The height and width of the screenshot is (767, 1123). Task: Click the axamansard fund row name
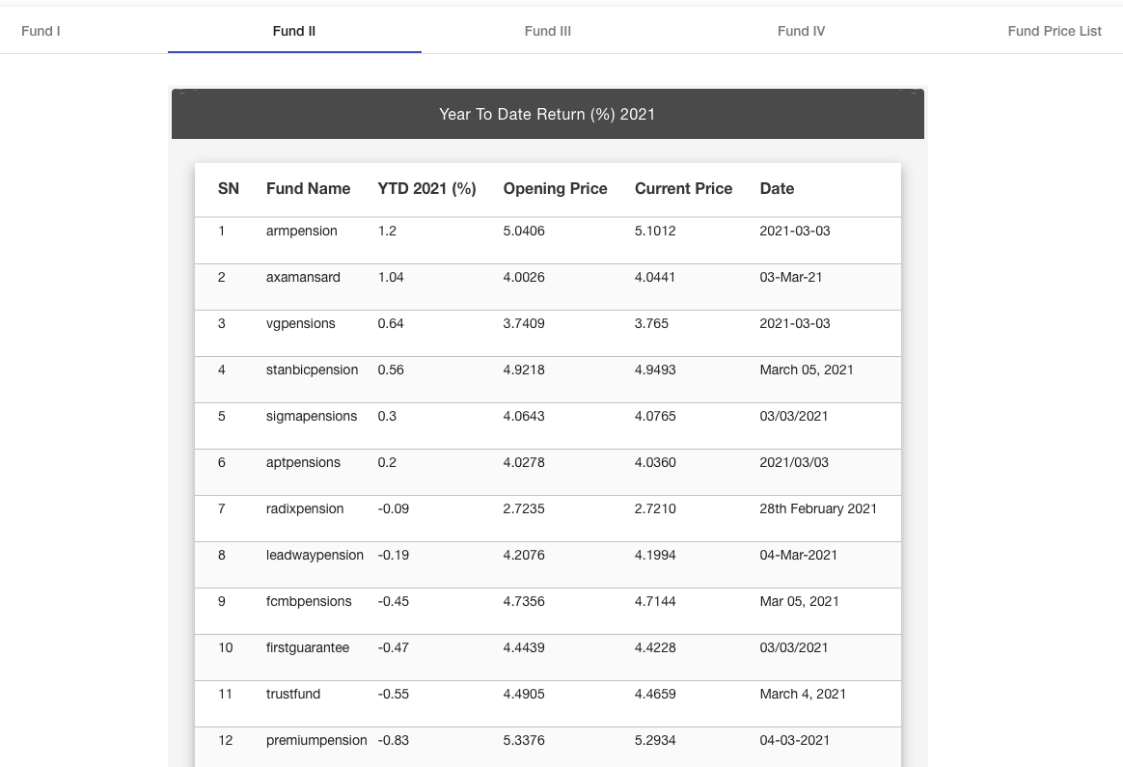[x=303, y=277]
